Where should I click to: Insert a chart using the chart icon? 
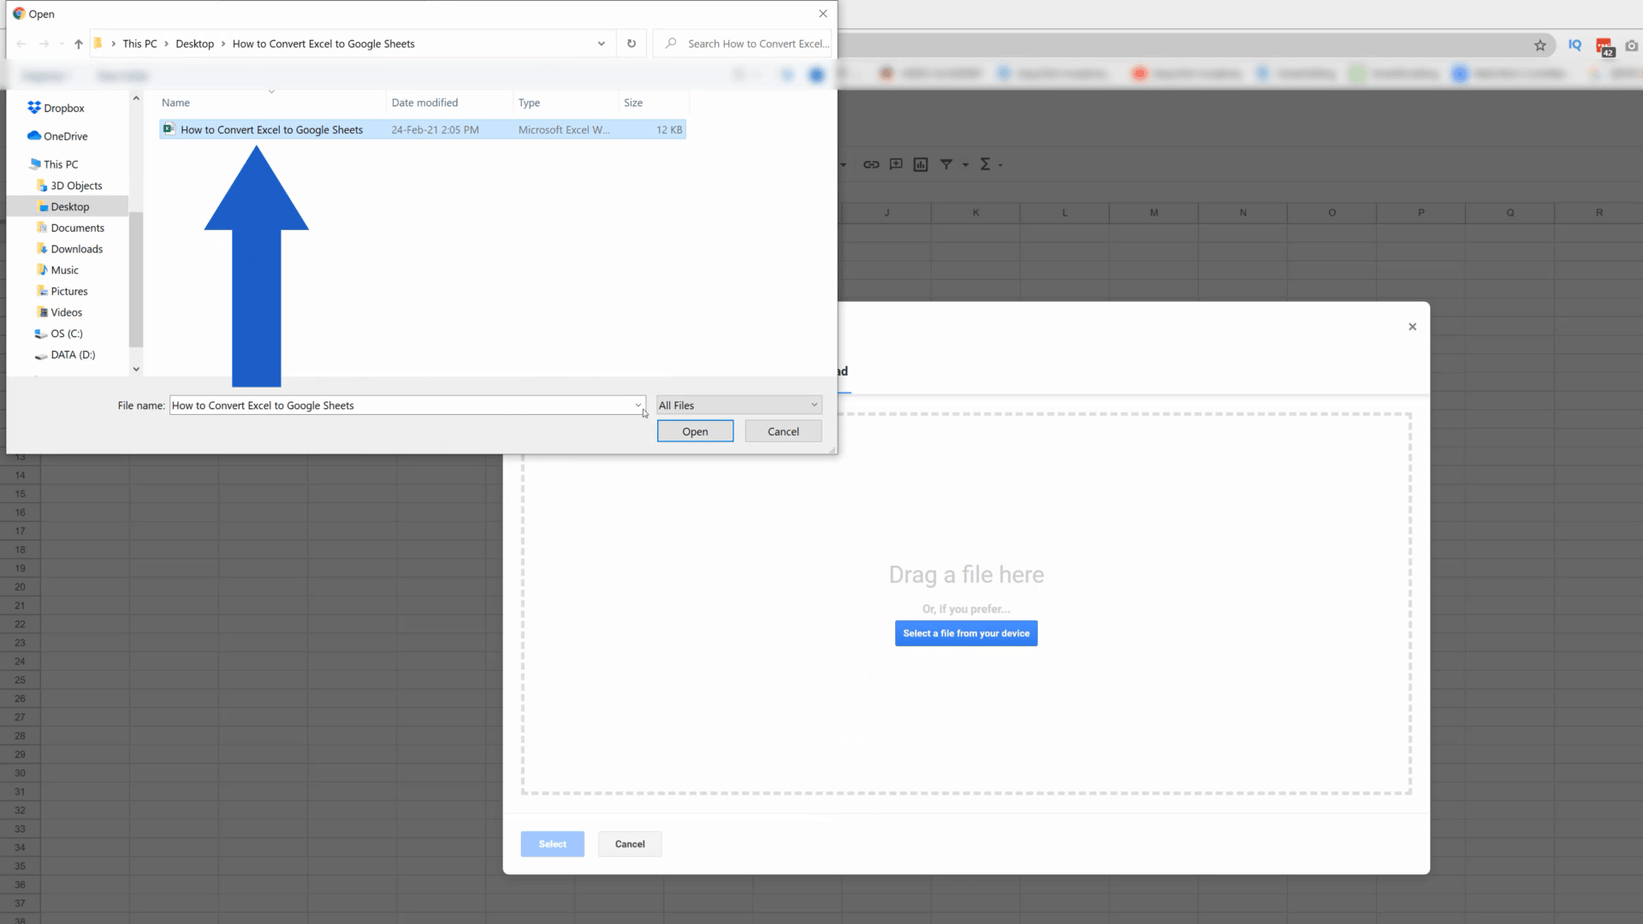click(920, 164)
